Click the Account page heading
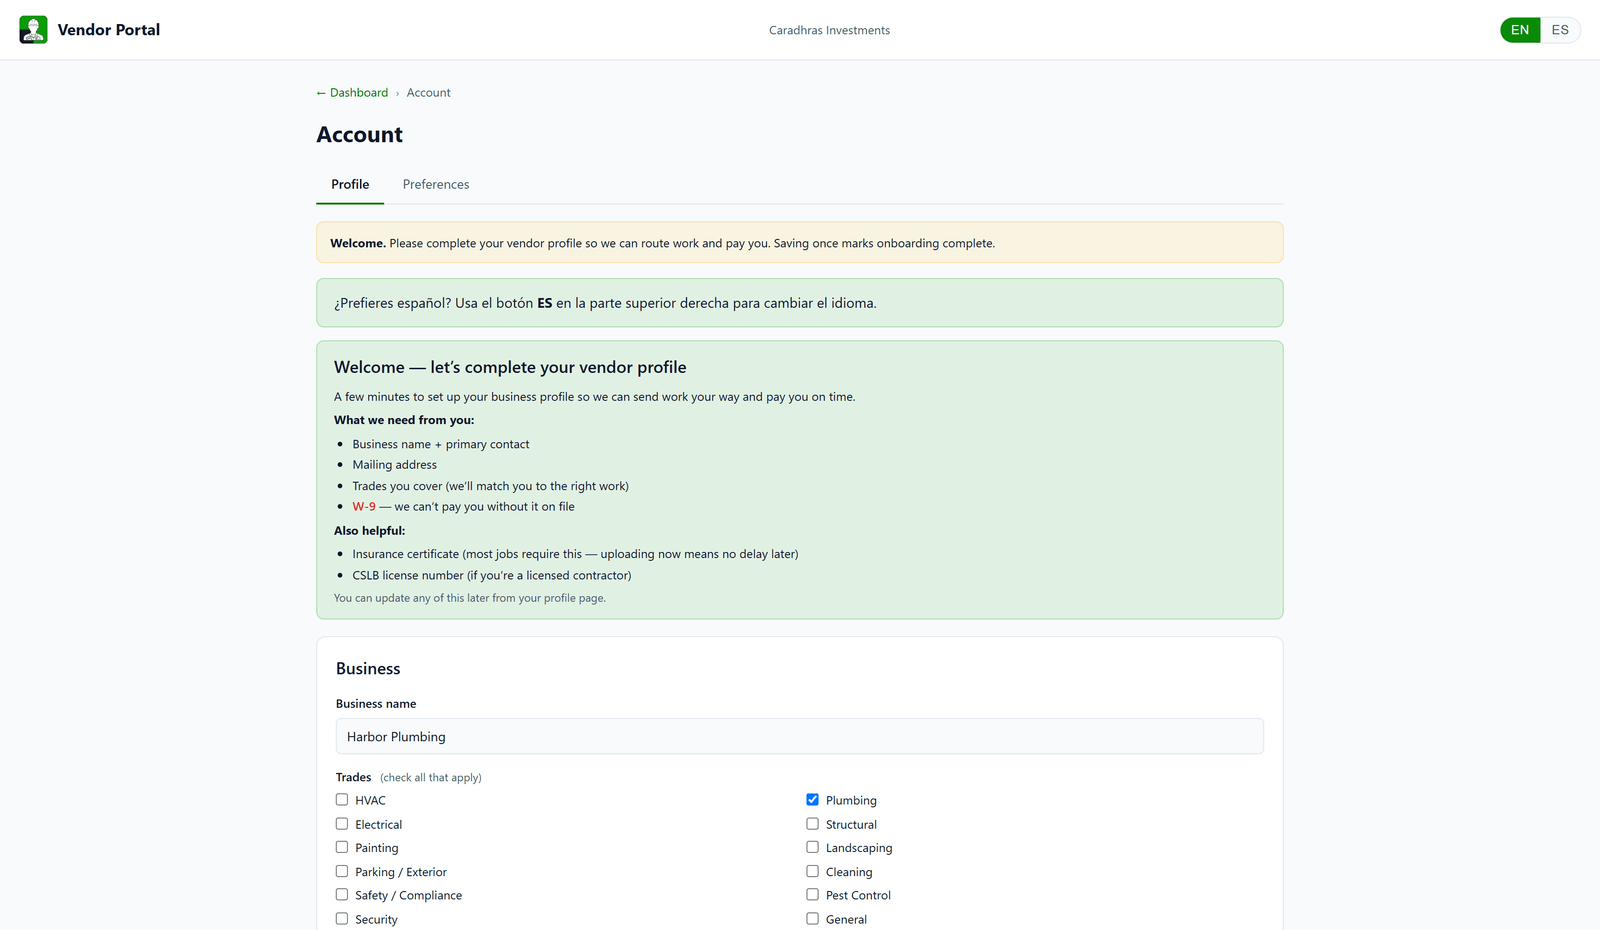The width and height of the screenshot is (1600, 930). 360,135
